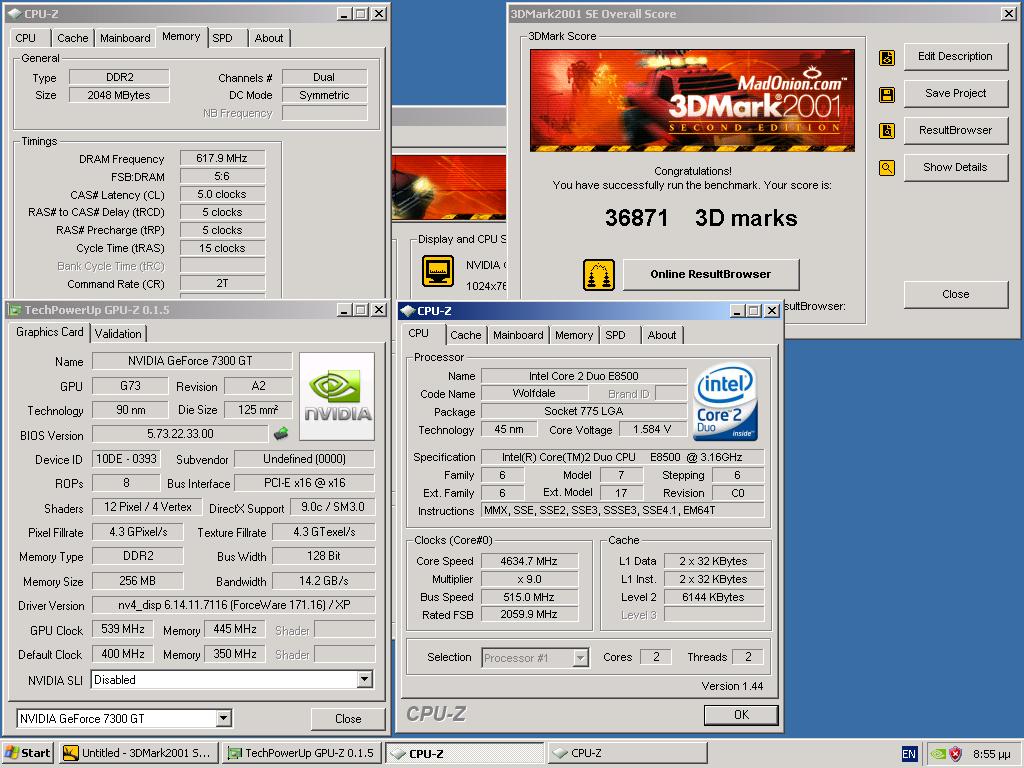
Task: Click the NVIDIA logo in GPU-Z
Action: pos(337,396)
